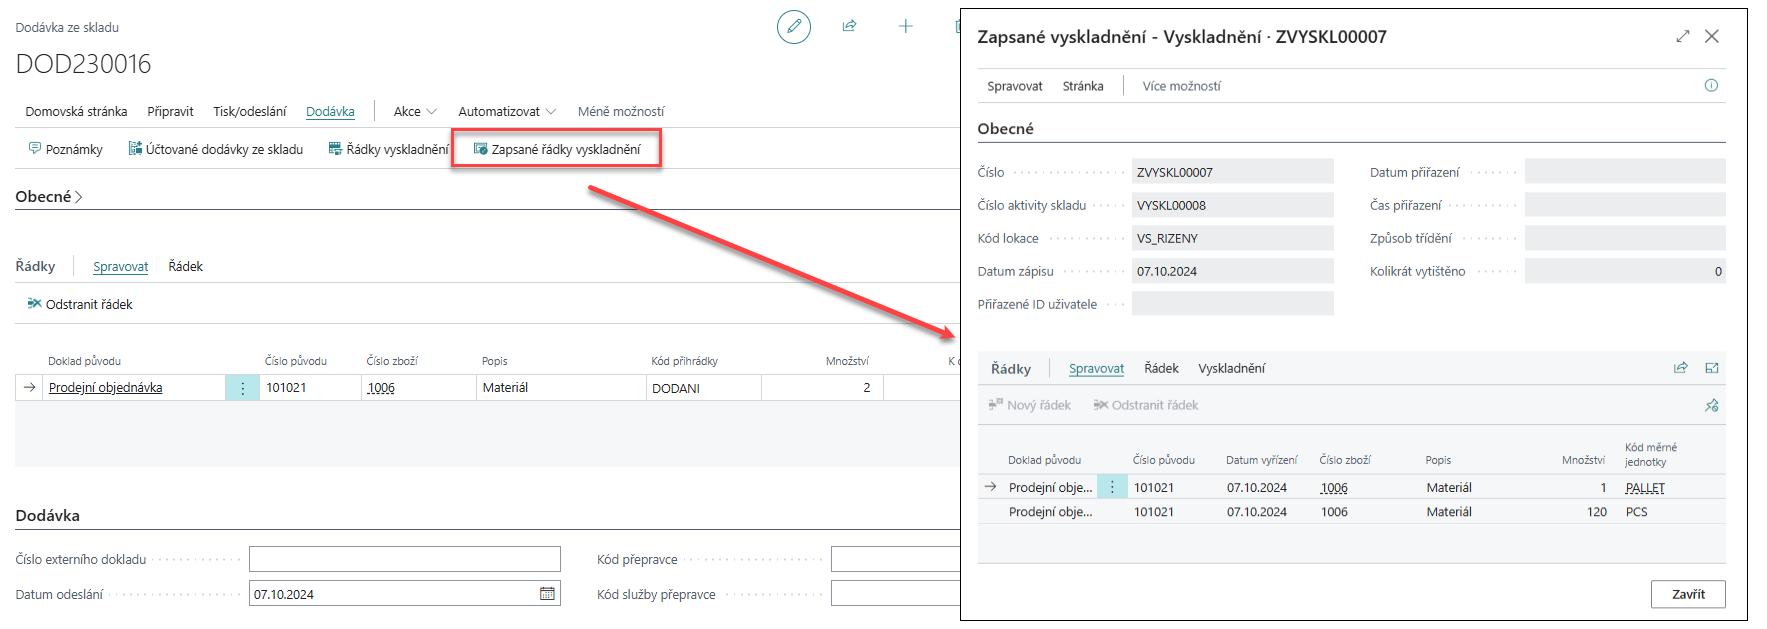Click the share icon in header

[849, 27]
